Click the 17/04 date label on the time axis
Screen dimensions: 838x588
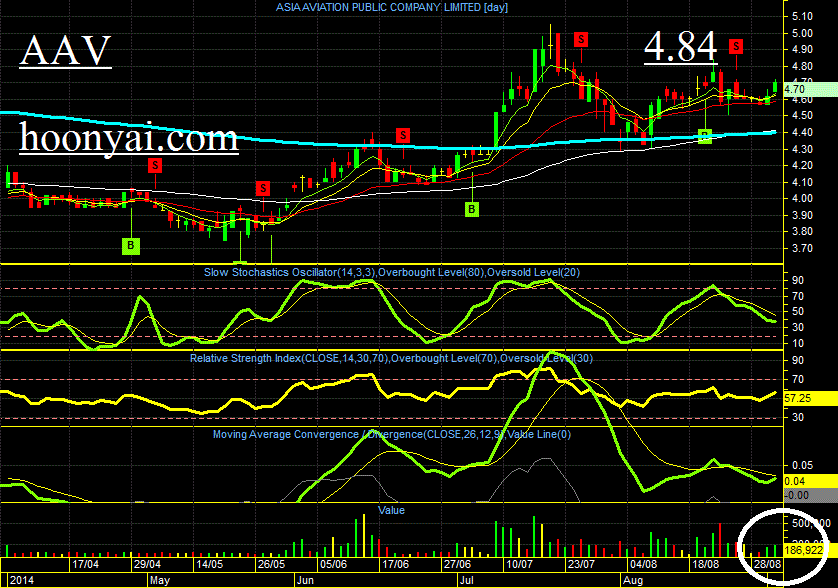86,564
